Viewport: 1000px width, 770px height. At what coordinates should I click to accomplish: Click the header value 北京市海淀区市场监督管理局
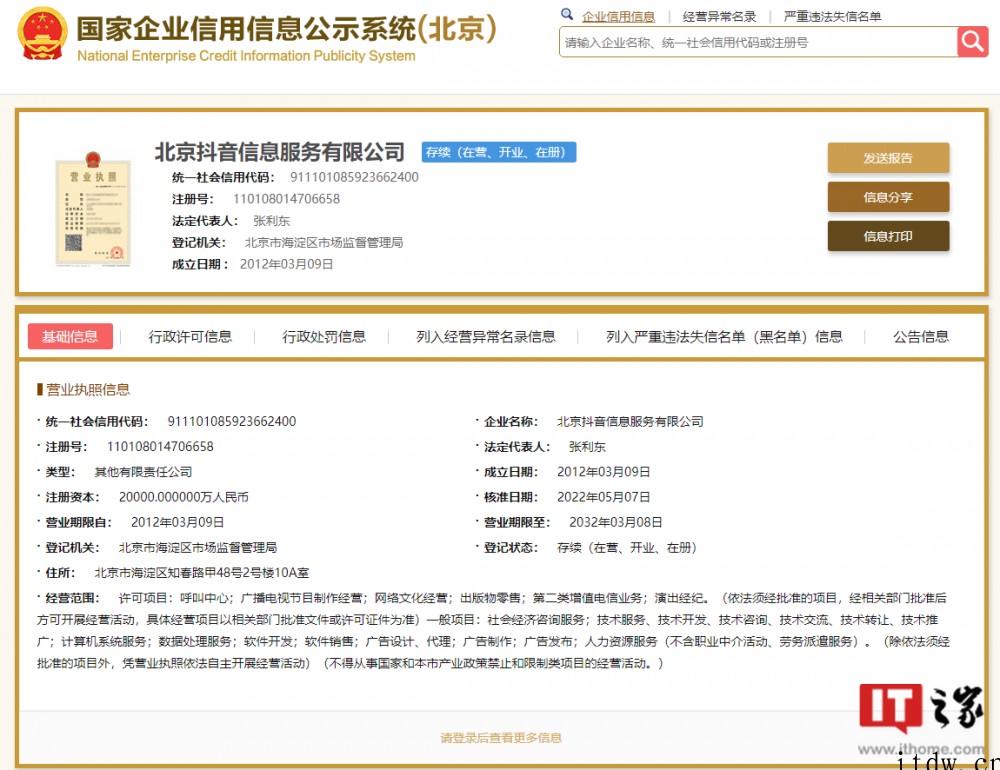[x=324, y=242]
